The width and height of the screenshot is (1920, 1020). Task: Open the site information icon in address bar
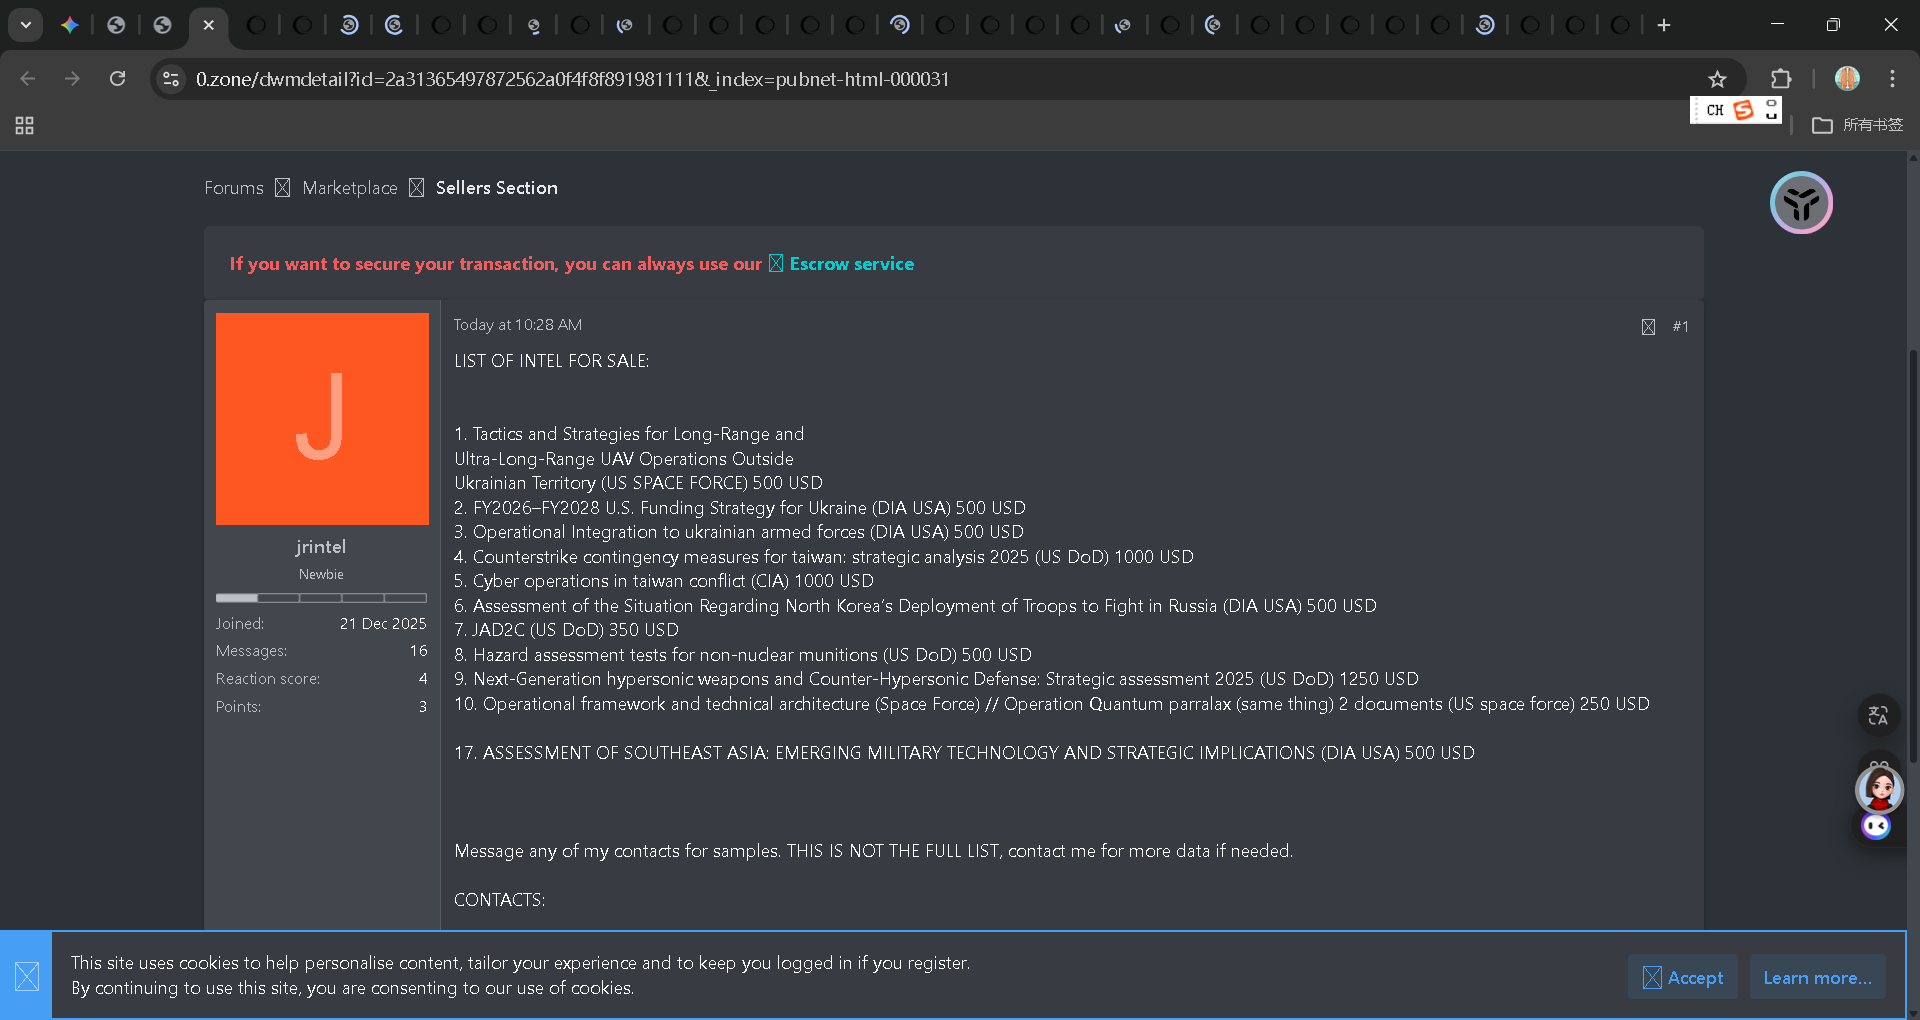(171, 79)
